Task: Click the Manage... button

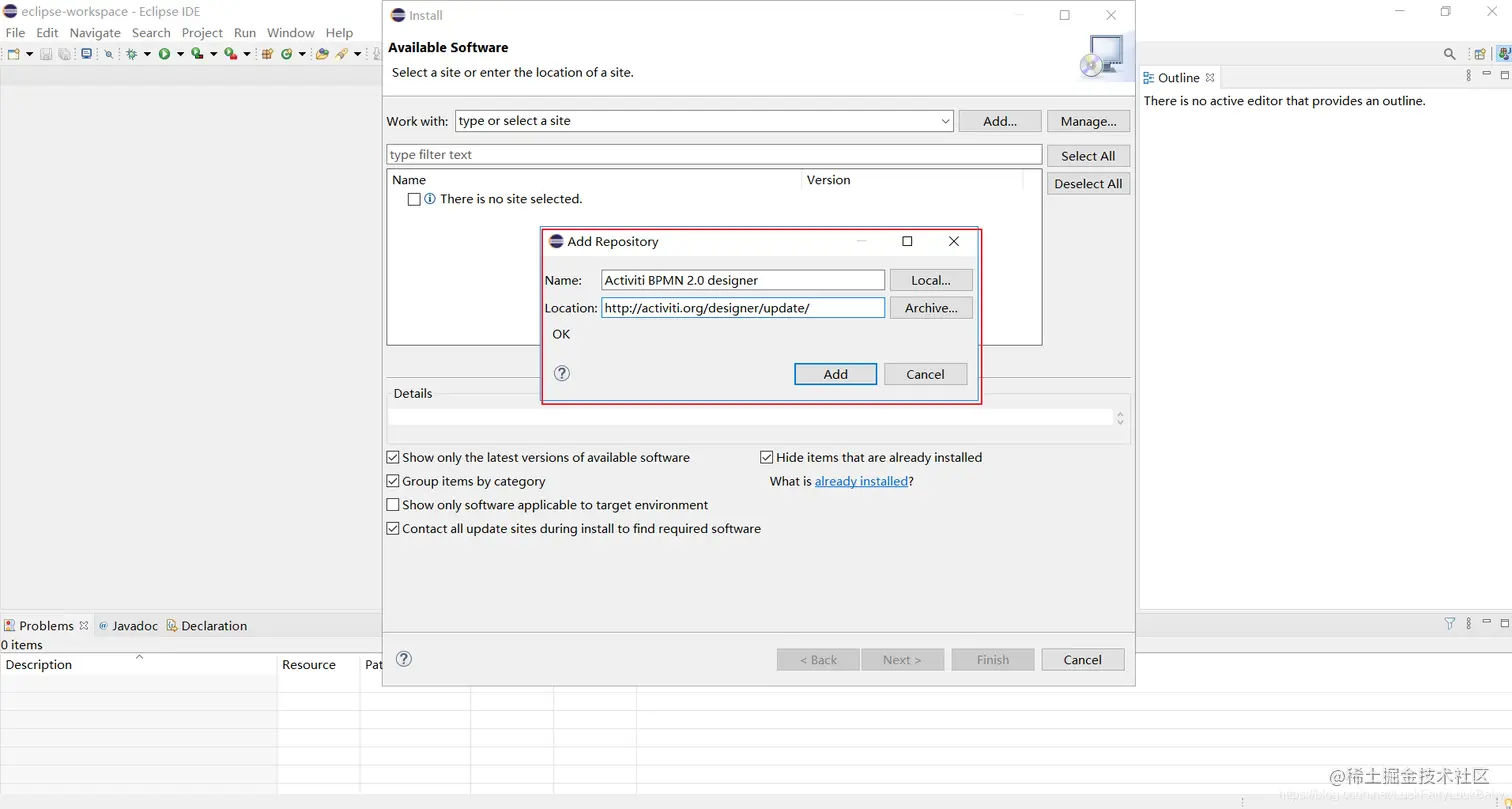Action: [1088, 121]
